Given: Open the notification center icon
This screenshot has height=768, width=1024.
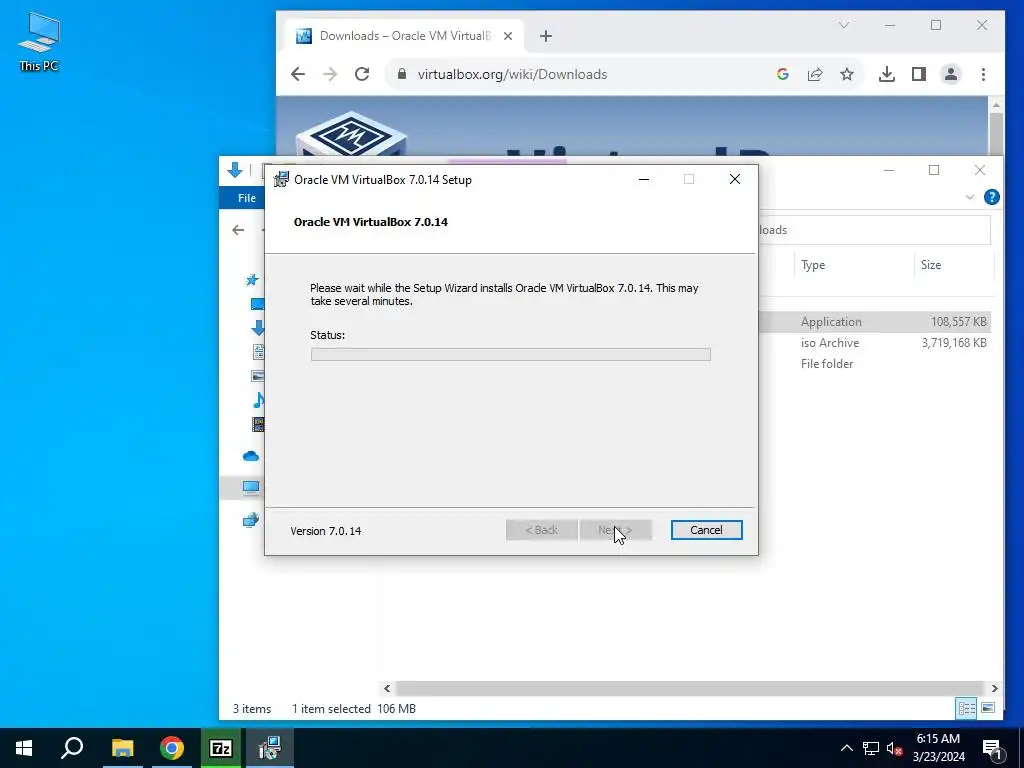Looking at the screenshot, I should 993,749.
